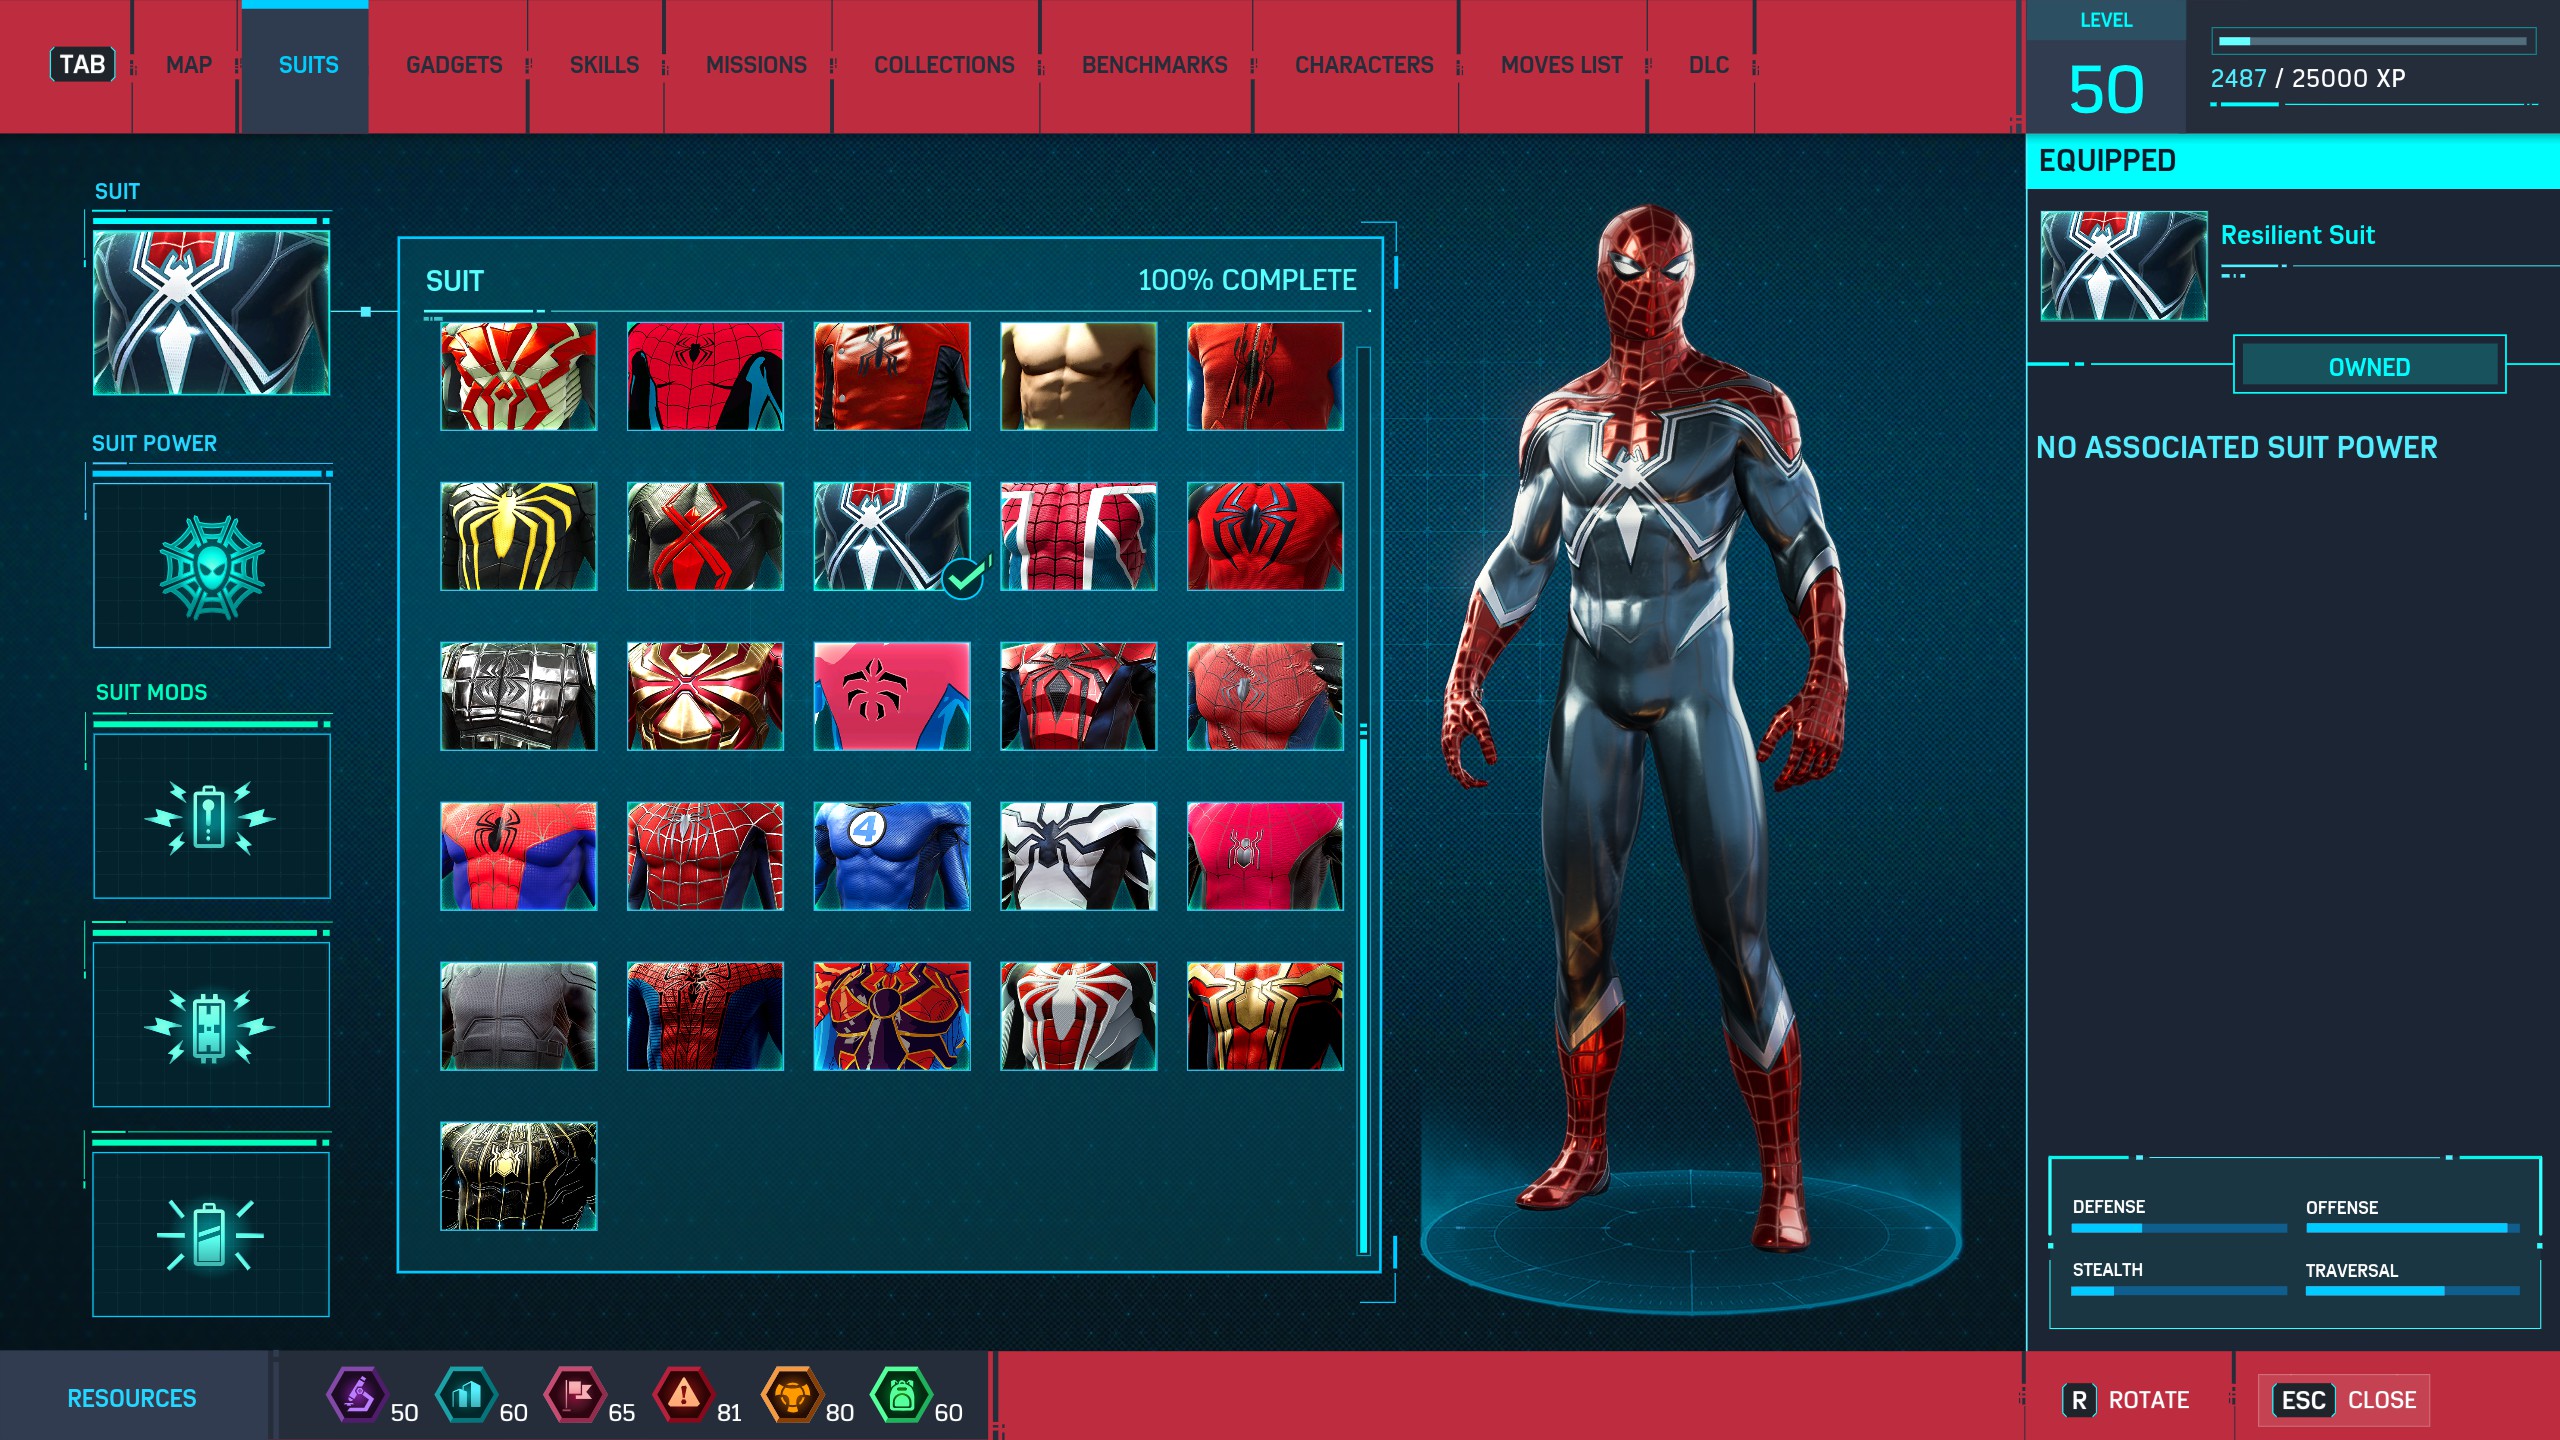Click the red crime token warning icon
This screenshot has height=1440, width=2560.
coord(683,1394)
